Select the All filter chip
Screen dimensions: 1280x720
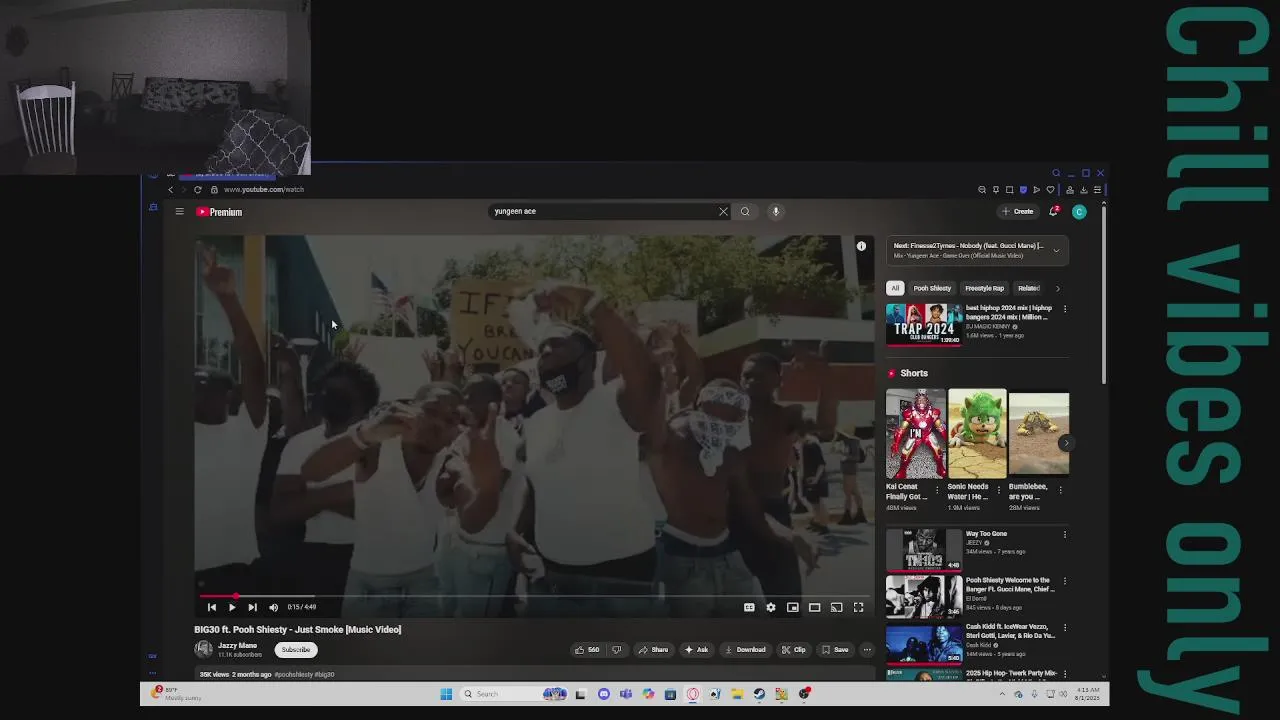(x=895, y=288)
